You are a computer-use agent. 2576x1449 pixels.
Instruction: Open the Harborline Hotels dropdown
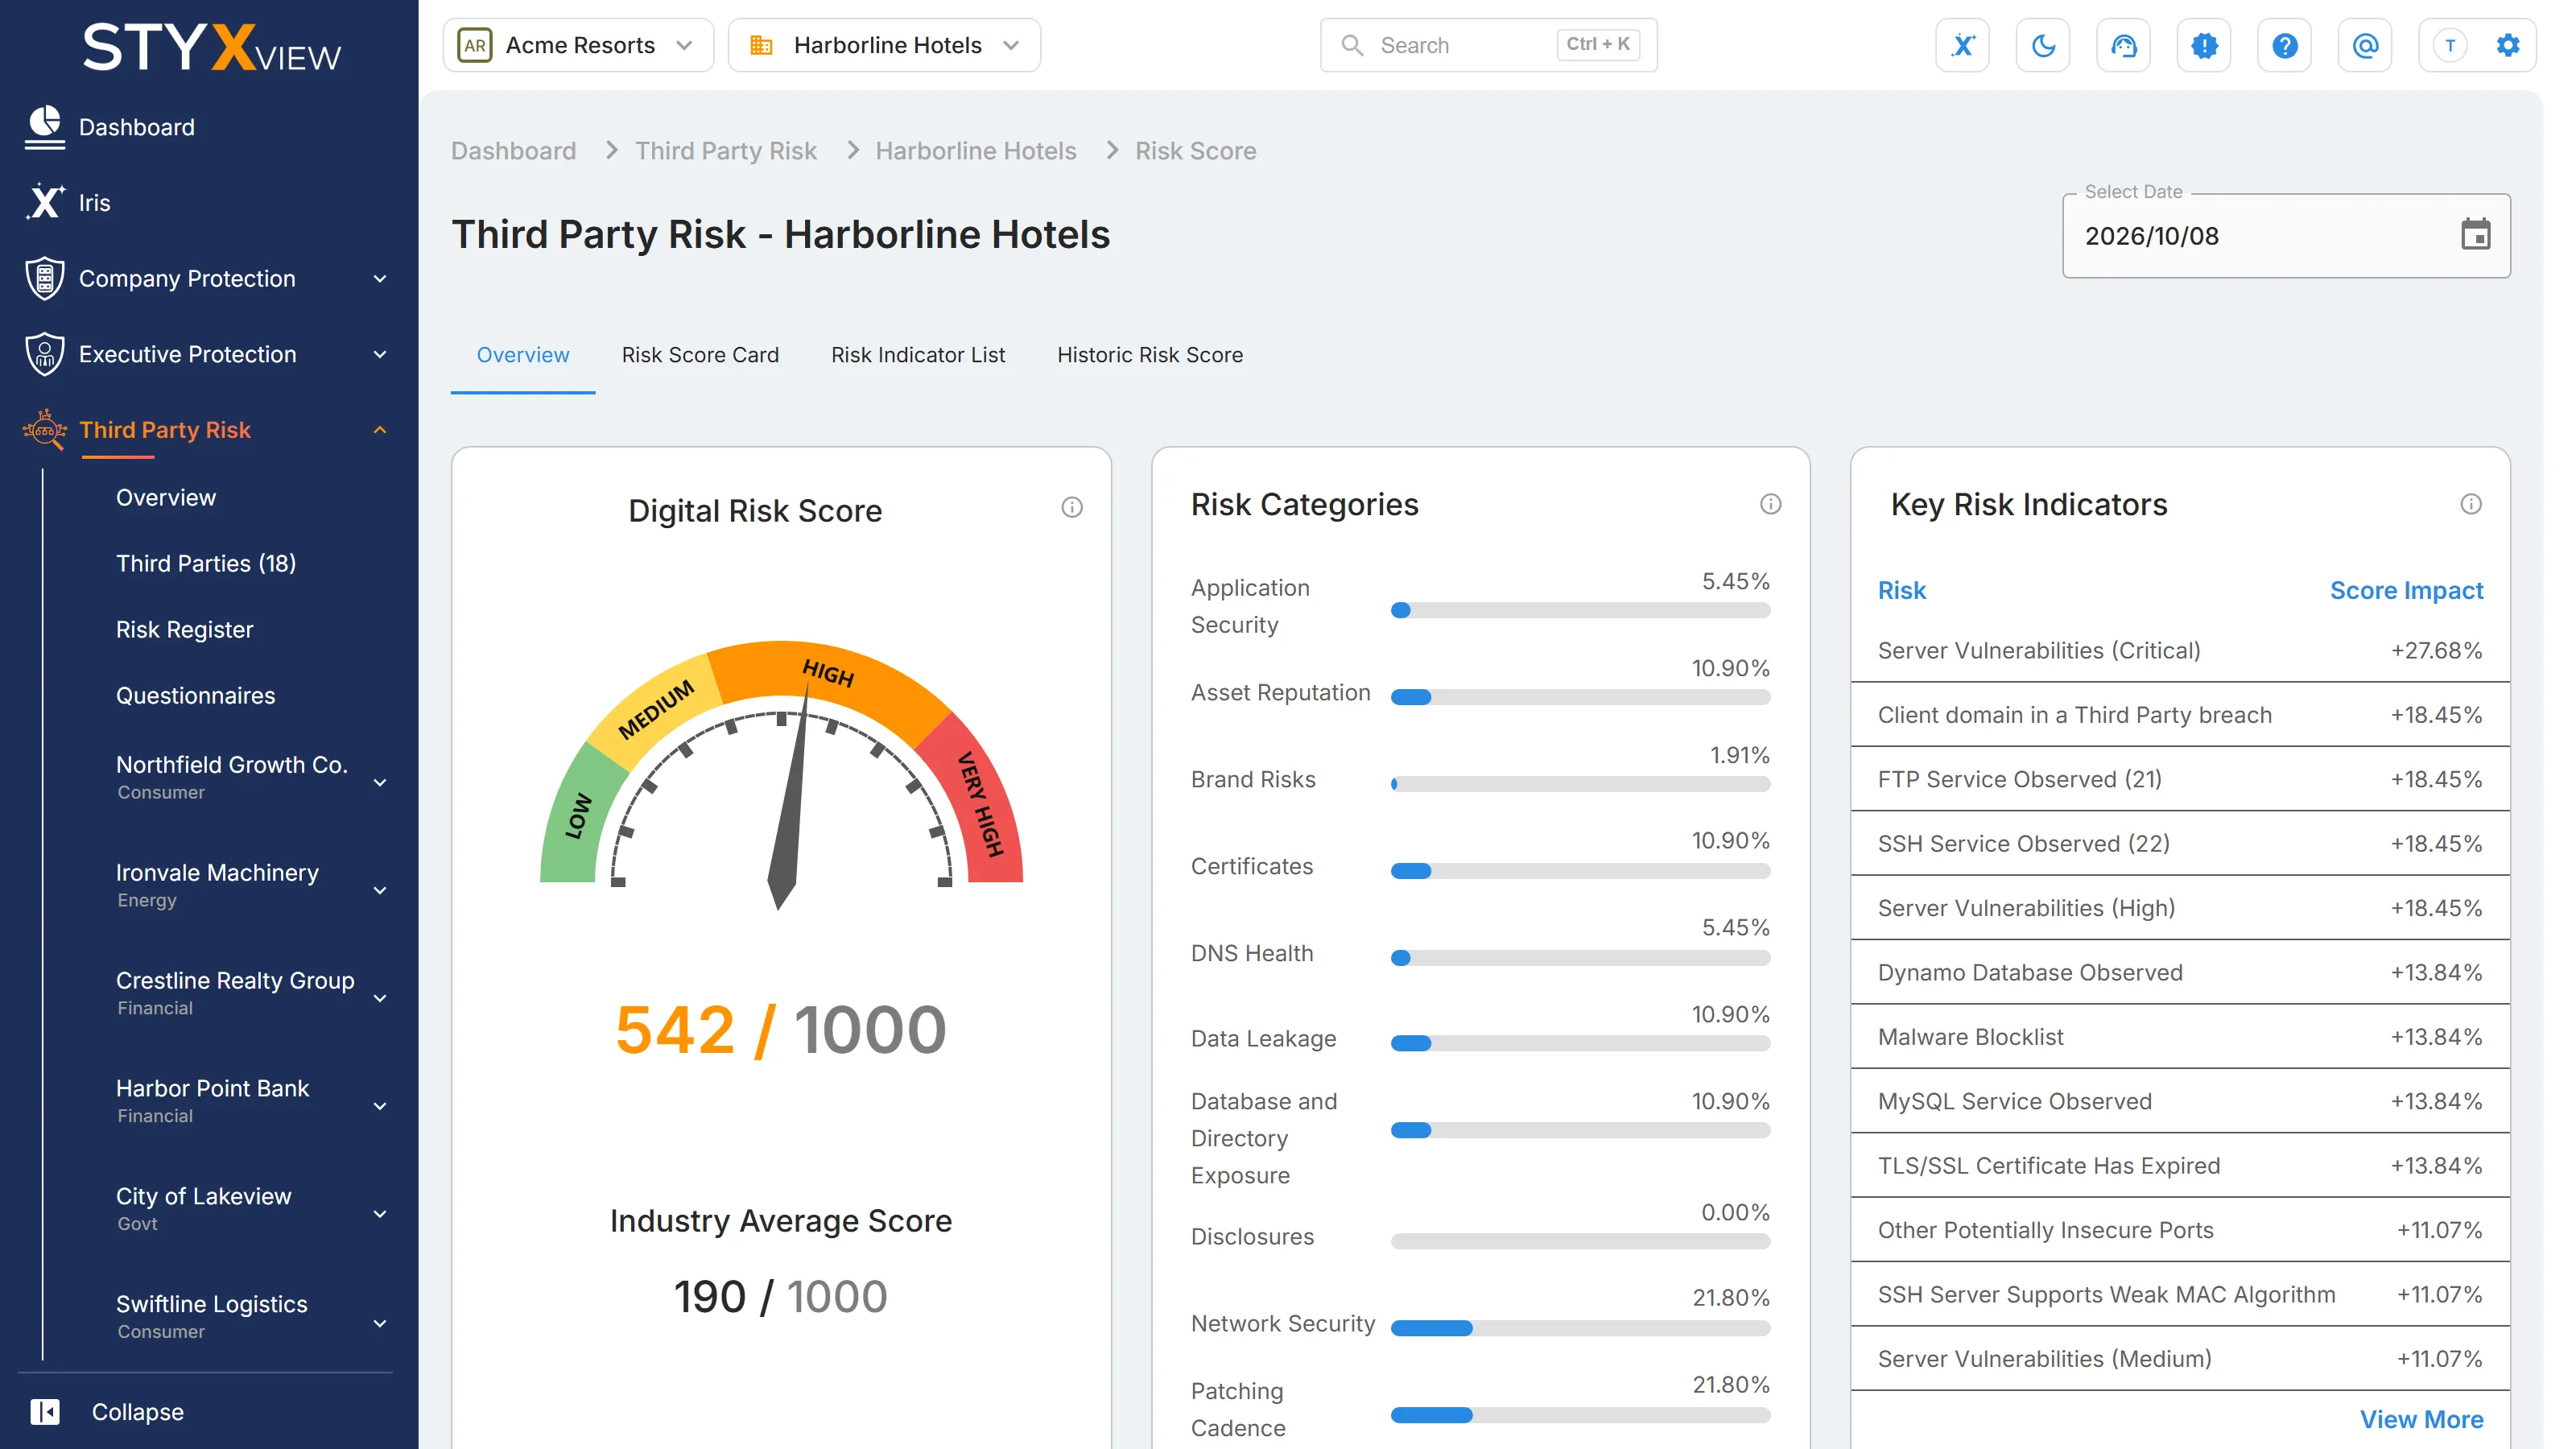point(885,45)
